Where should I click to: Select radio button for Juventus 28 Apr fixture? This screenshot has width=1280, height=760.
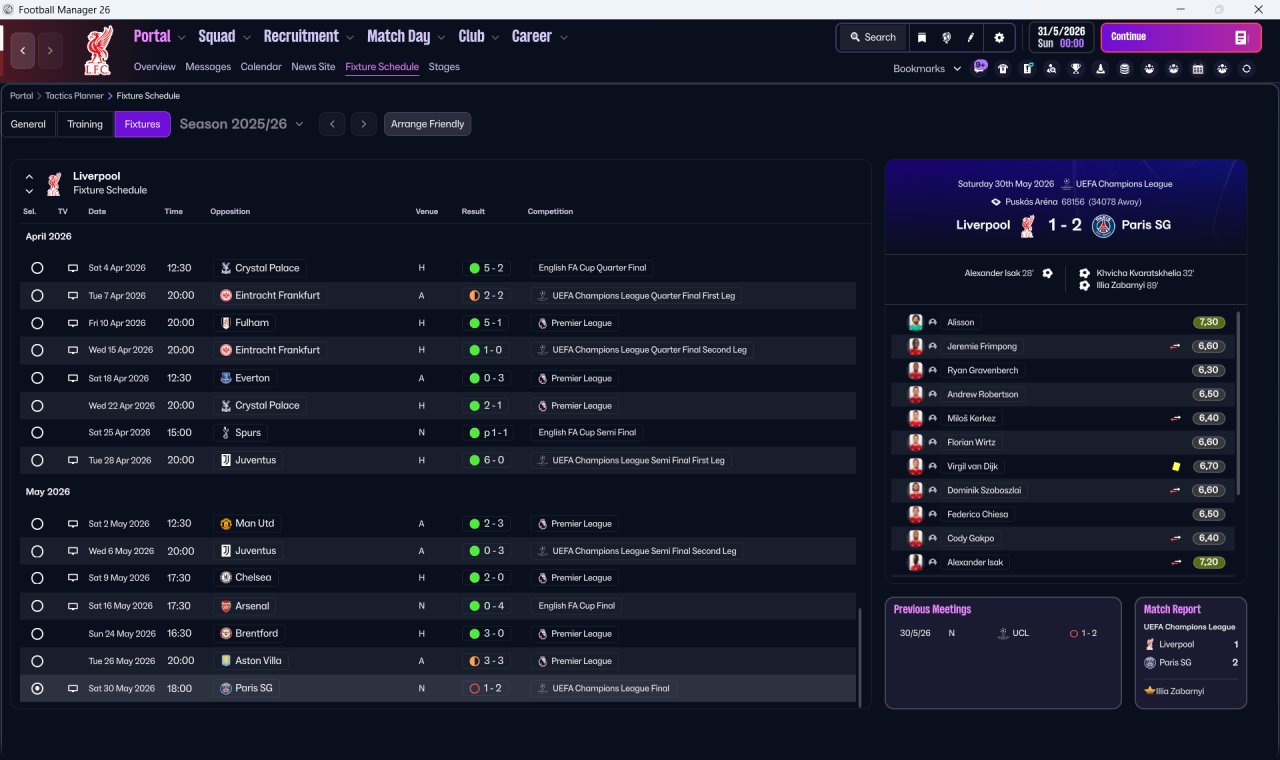(x=37, y=460)
